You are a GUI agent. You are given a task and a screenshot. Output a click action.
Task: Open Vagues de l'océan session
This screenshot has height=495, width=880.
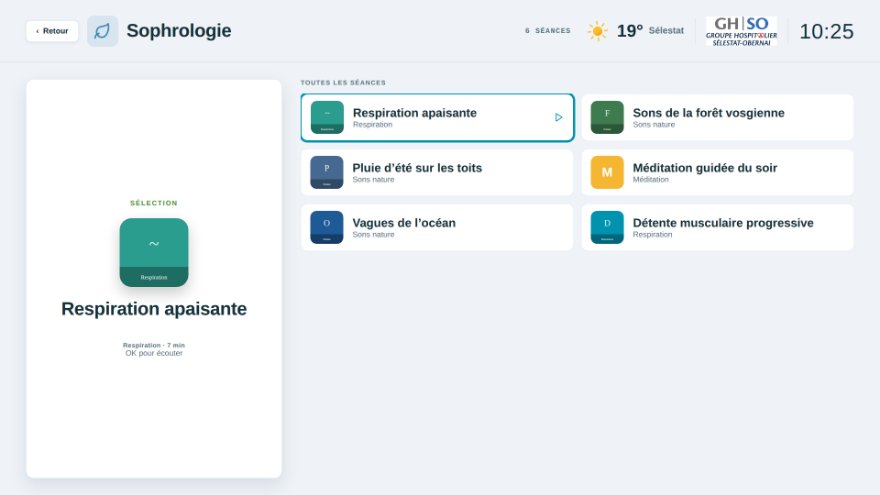(x=437, y=227)
